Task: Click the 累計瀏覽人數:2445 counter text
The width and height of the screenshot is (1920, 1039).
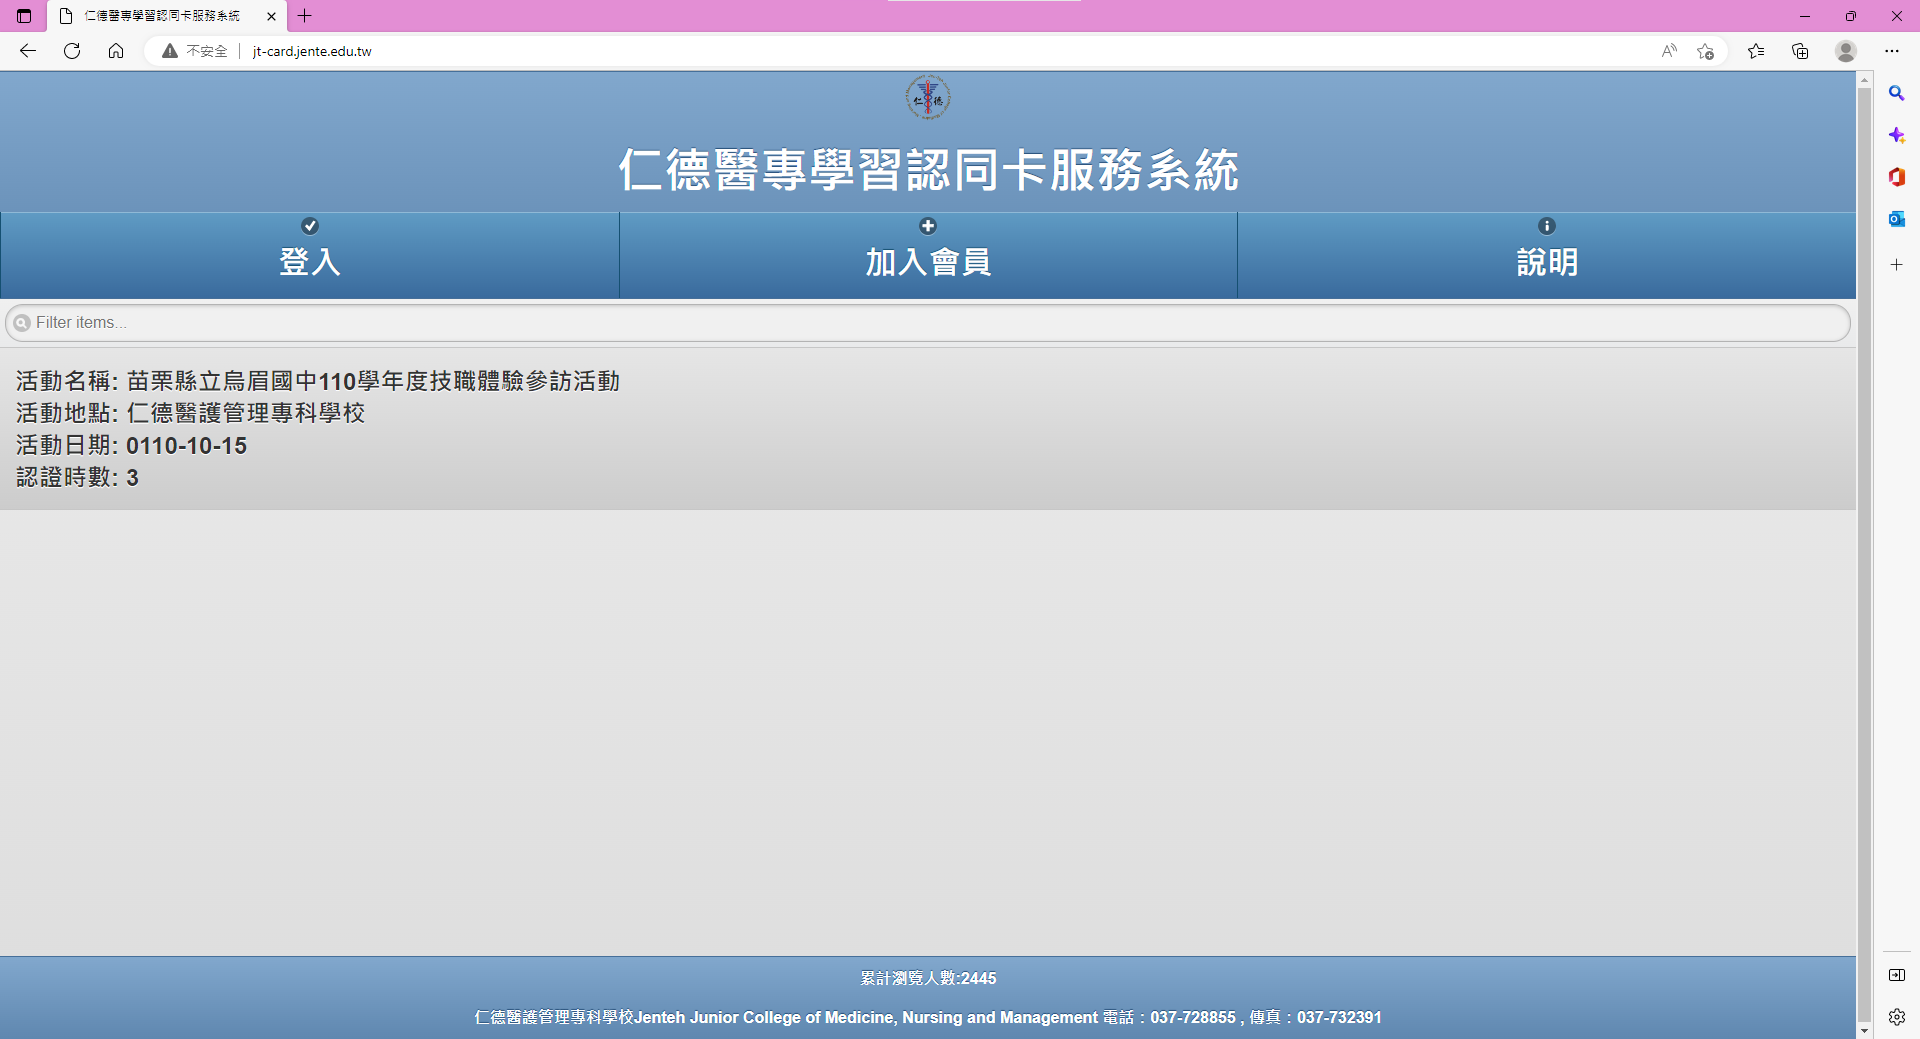Action: click(x=928, y=978)
